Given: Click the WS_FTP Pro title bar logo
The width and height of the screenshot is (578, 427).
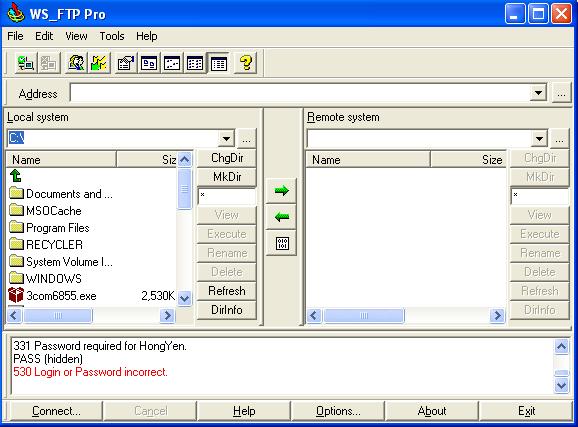Looking at the screenshot, I should [16, 13].
